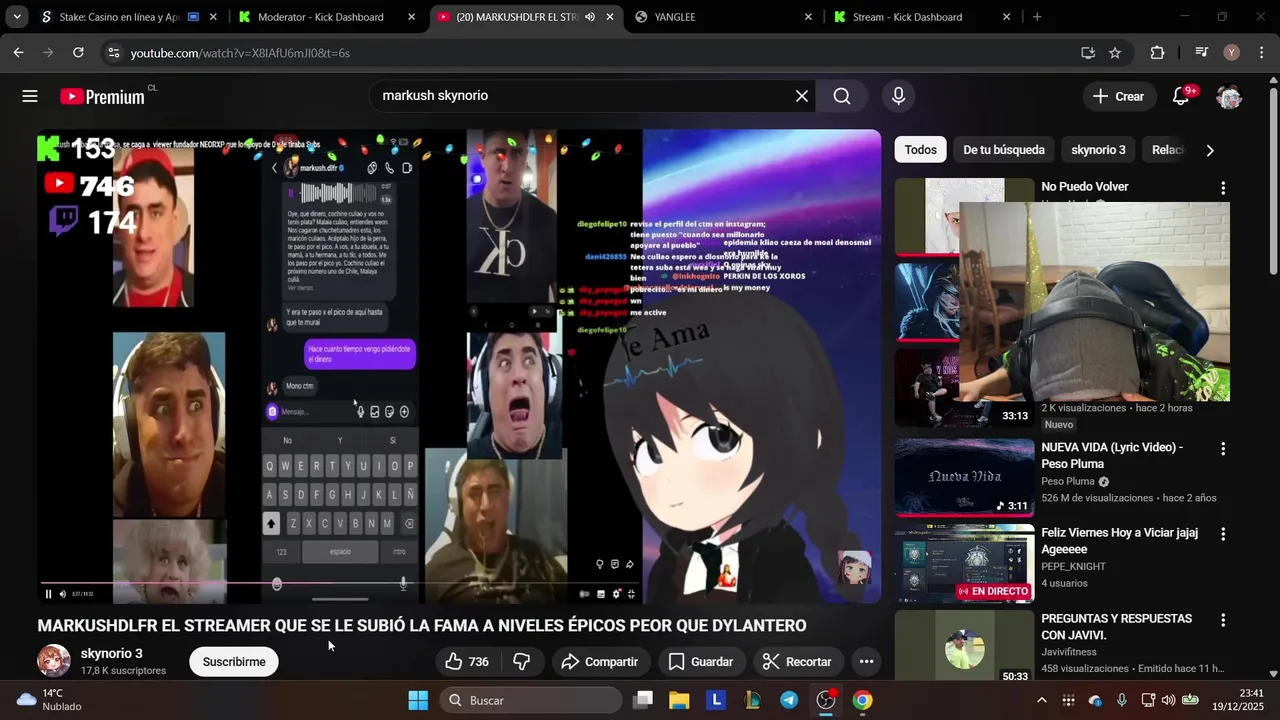Open Chrome profile menu Y
This screenshot has height=720, width=1280.
[1232, 53]
